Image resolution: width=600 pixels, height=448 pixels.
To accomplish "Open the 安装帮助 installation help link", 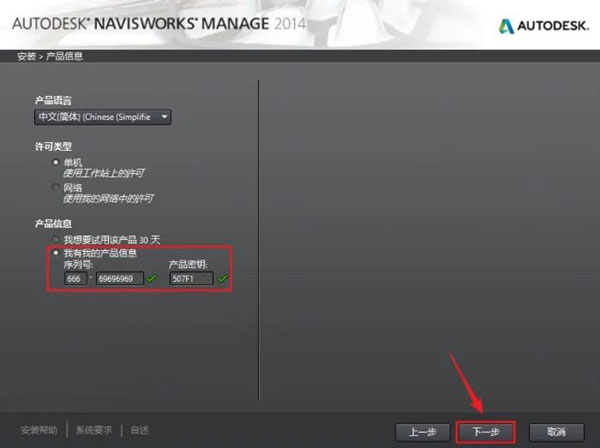I will coord(39,430).
